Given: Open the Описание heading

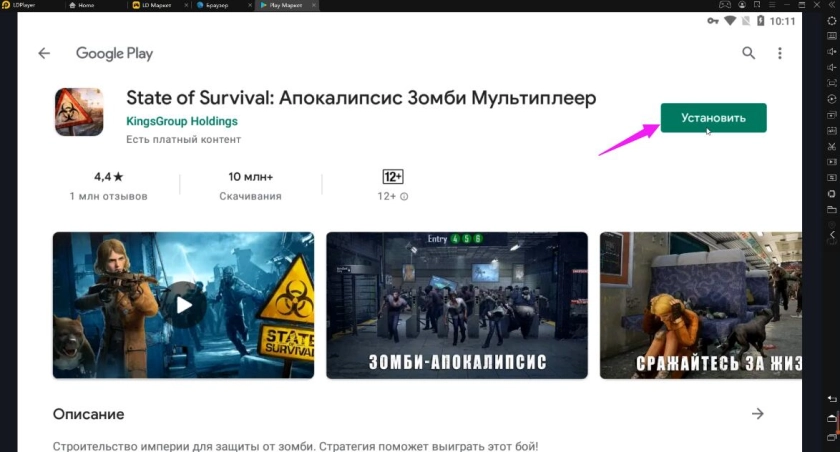Looking at the screenshot, I should coord(88,414).
